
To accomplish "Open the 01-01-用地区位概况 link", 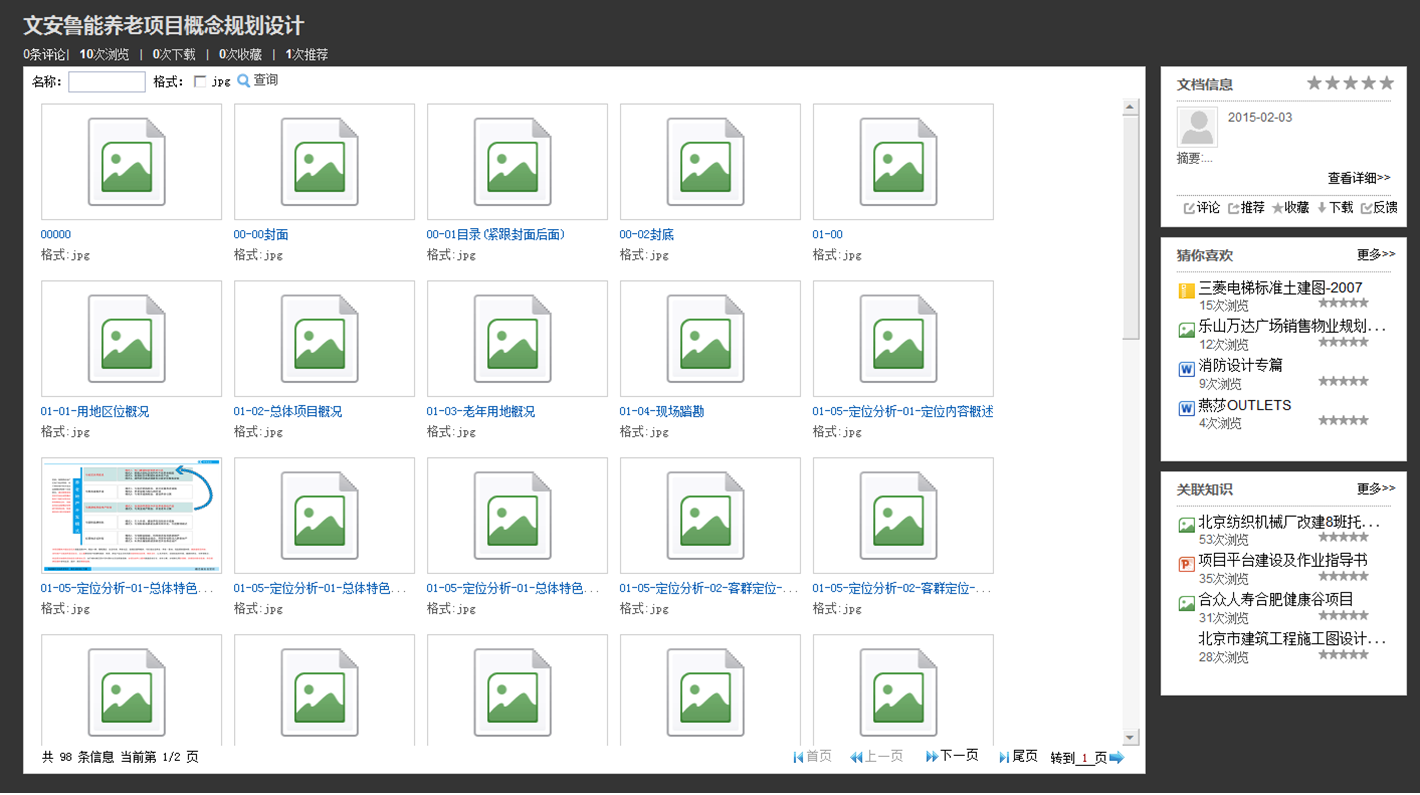I will [95, 412].
